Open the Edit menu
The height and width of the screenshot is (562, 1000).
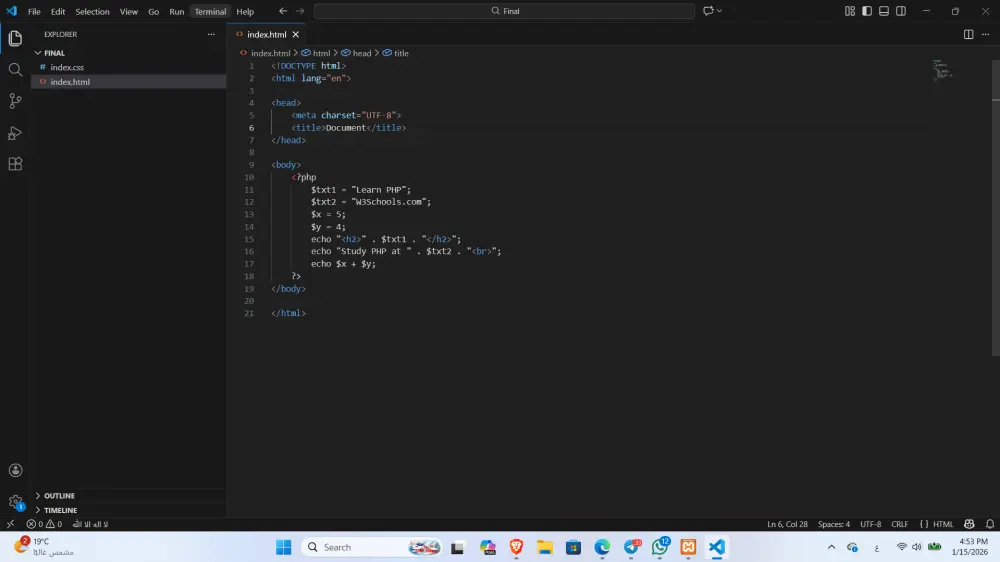[x=58, y=11]
